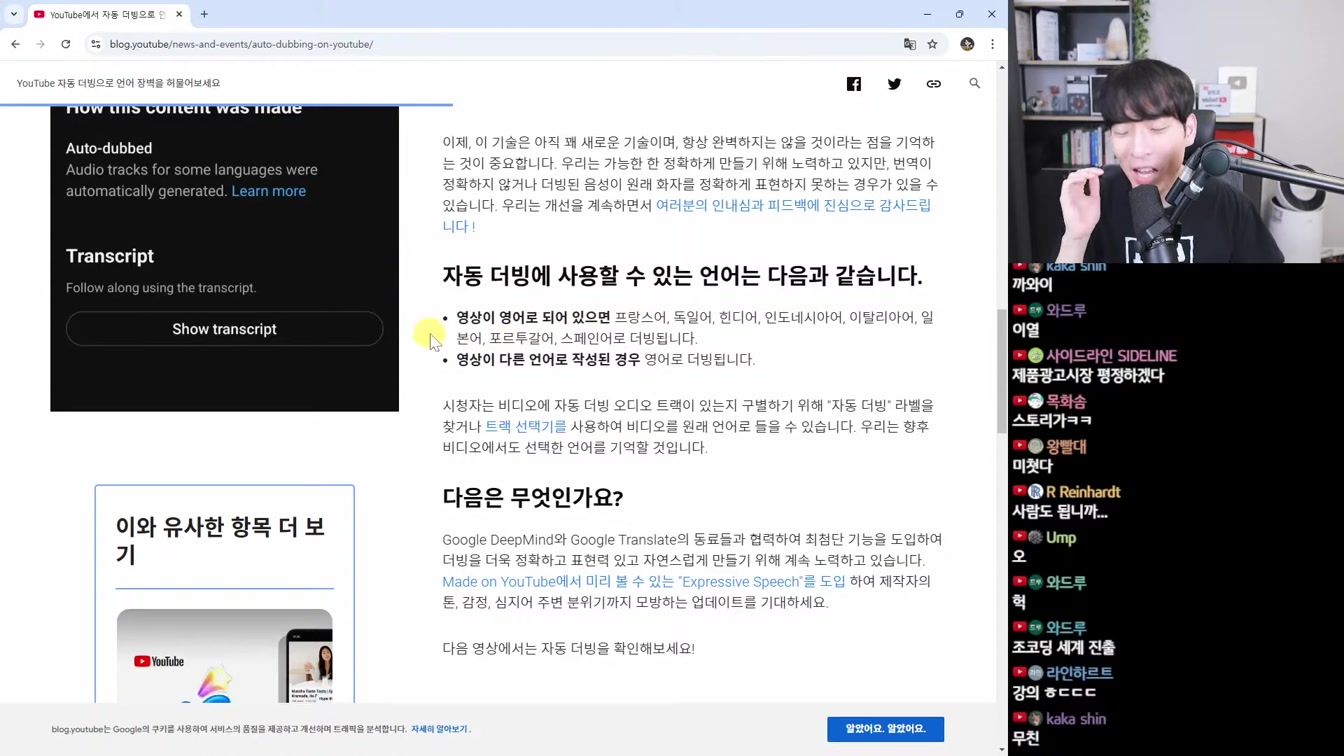This screenshot has width=1344, height=756.
Task: Open the Google Translate page icon
Action: [x=909, y=44]
